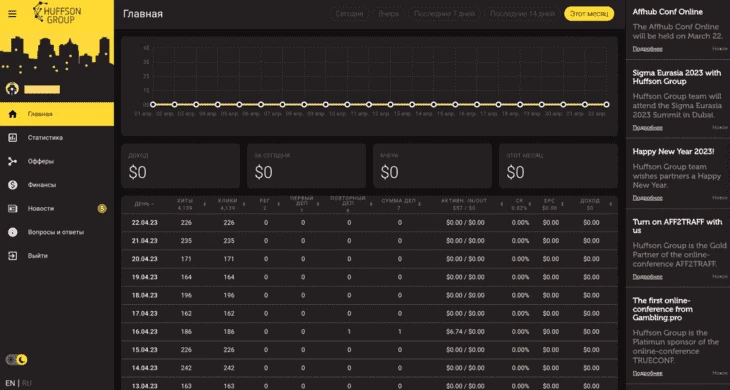The width and height of the screenshot is (730, 390).
Task: Click the За сегодня $0 card
Action: point(306,166)
